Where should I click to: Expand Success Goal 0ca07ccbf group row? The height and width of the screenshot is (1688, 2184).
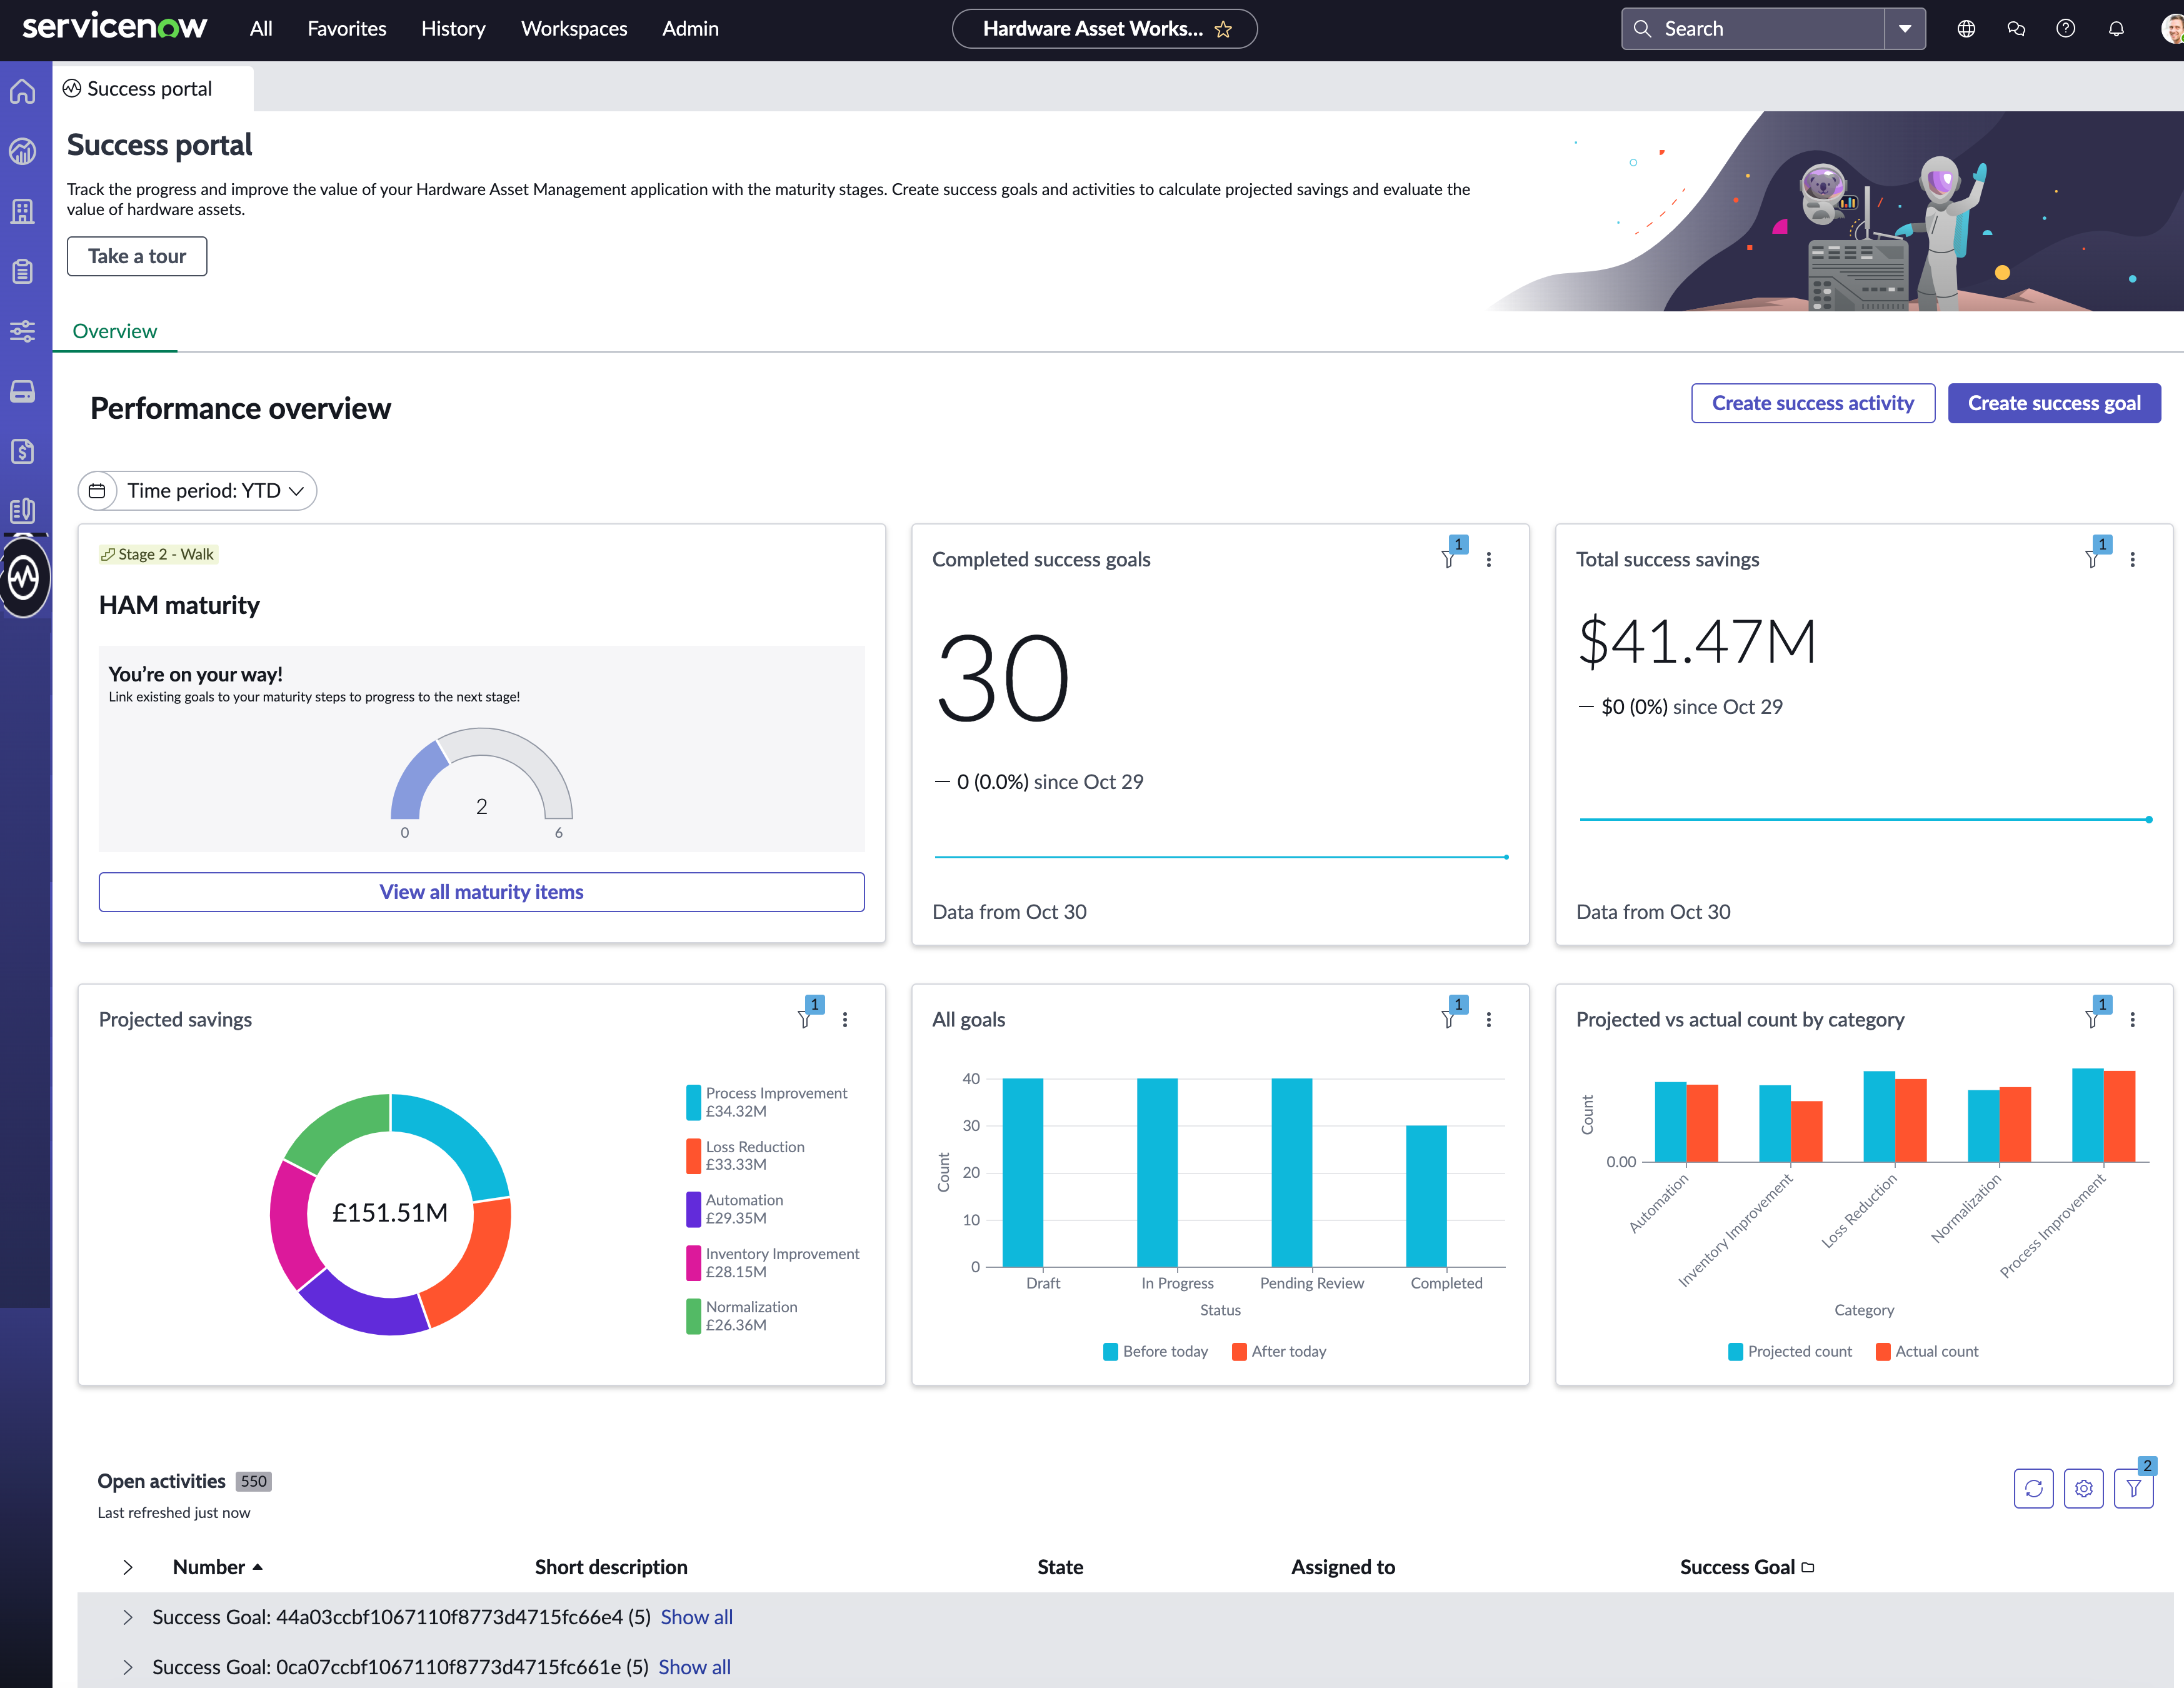click(x=128, y=1667)
